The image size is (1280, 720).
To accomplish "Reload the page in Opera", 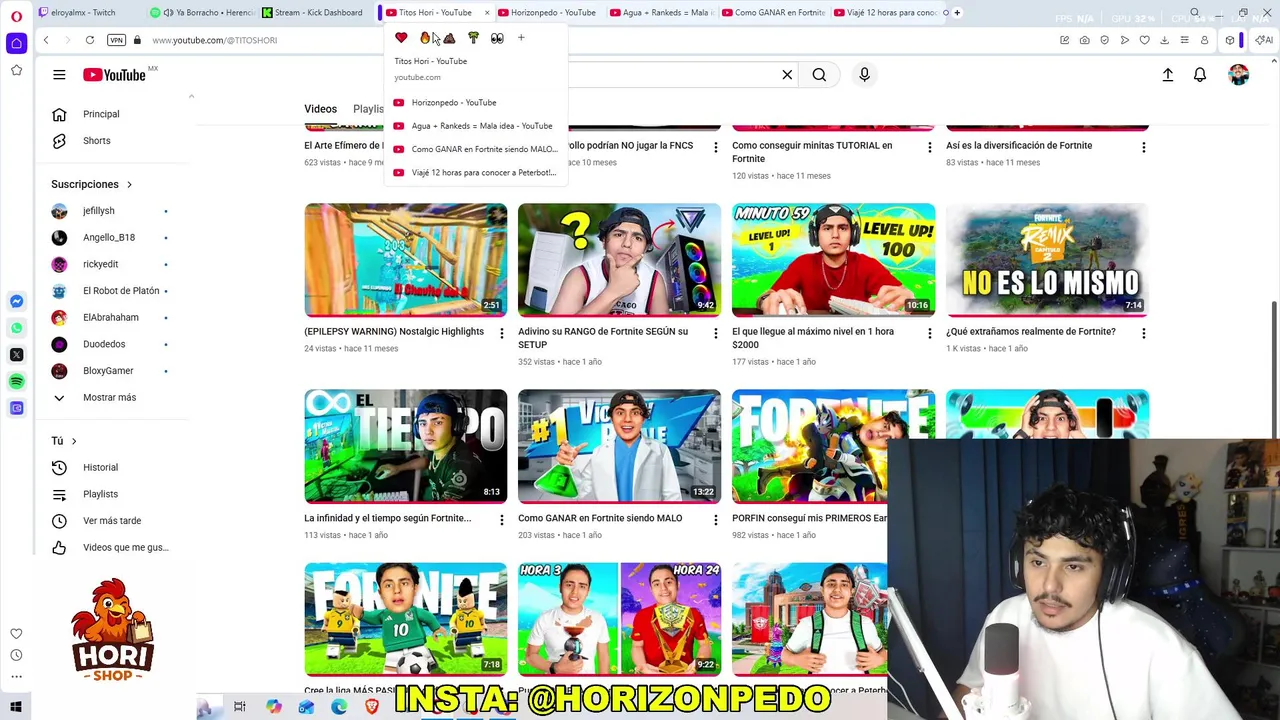I will coord(90,40).
